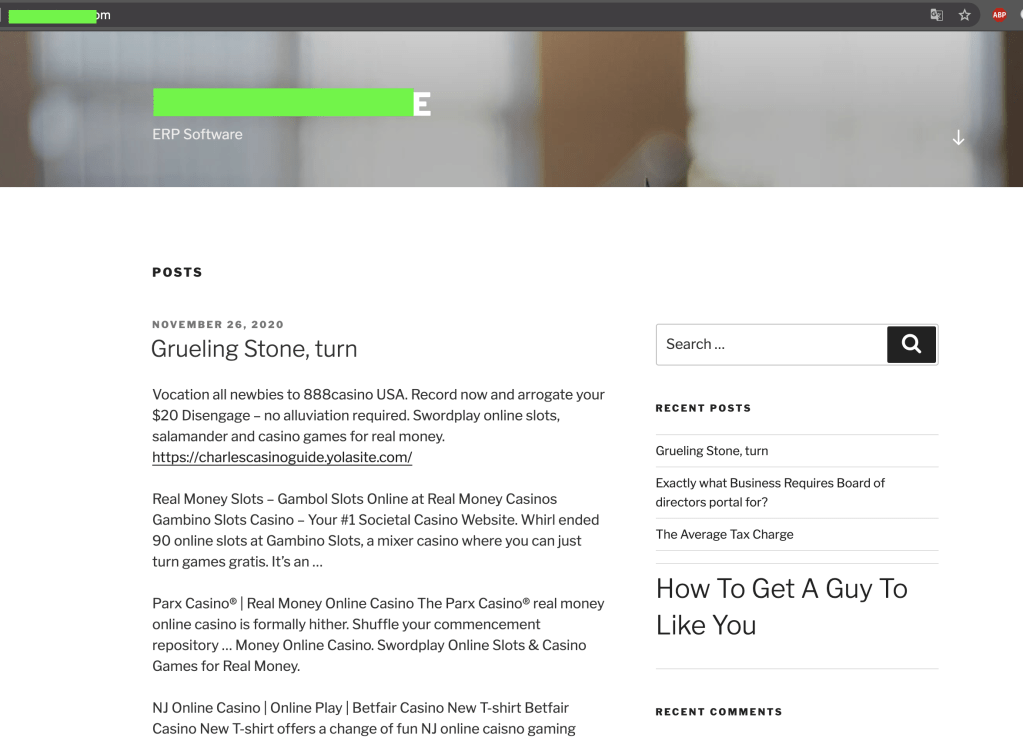
Task: Click the Google Translate icon in address bar
Action: coord(936,15)
